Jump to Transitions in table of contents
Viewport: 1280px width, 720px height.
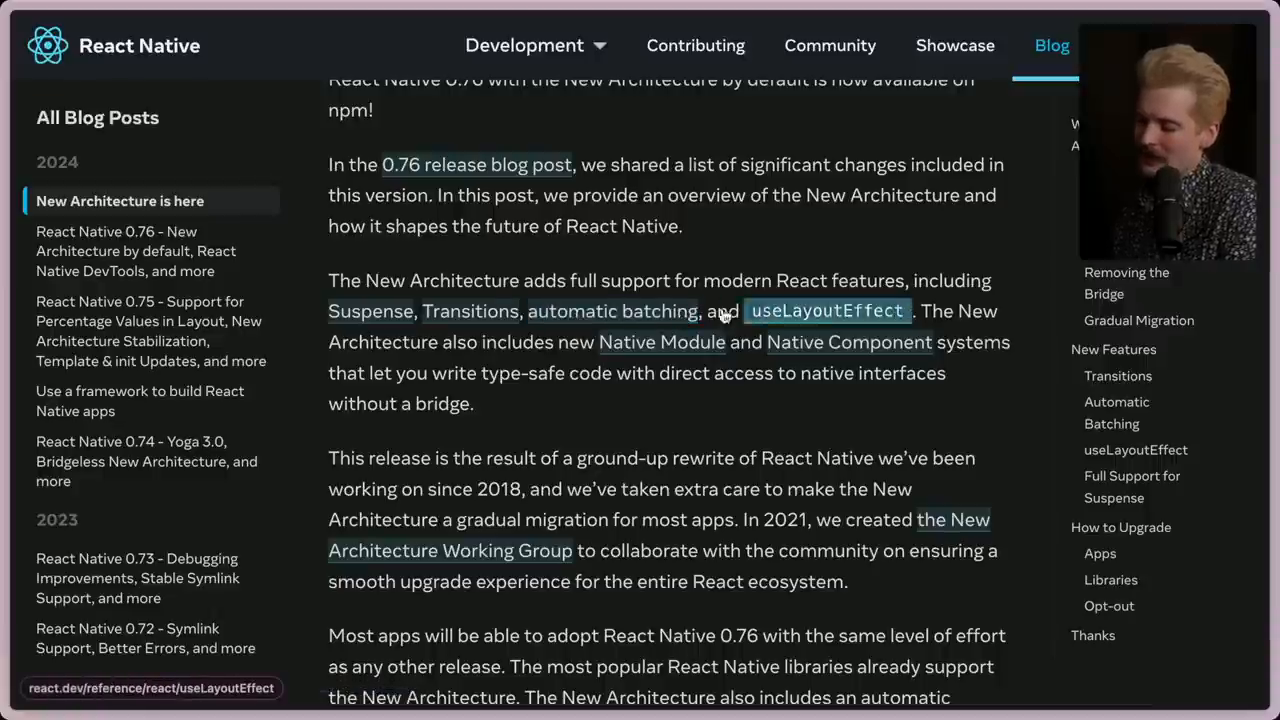point(1118,376)
